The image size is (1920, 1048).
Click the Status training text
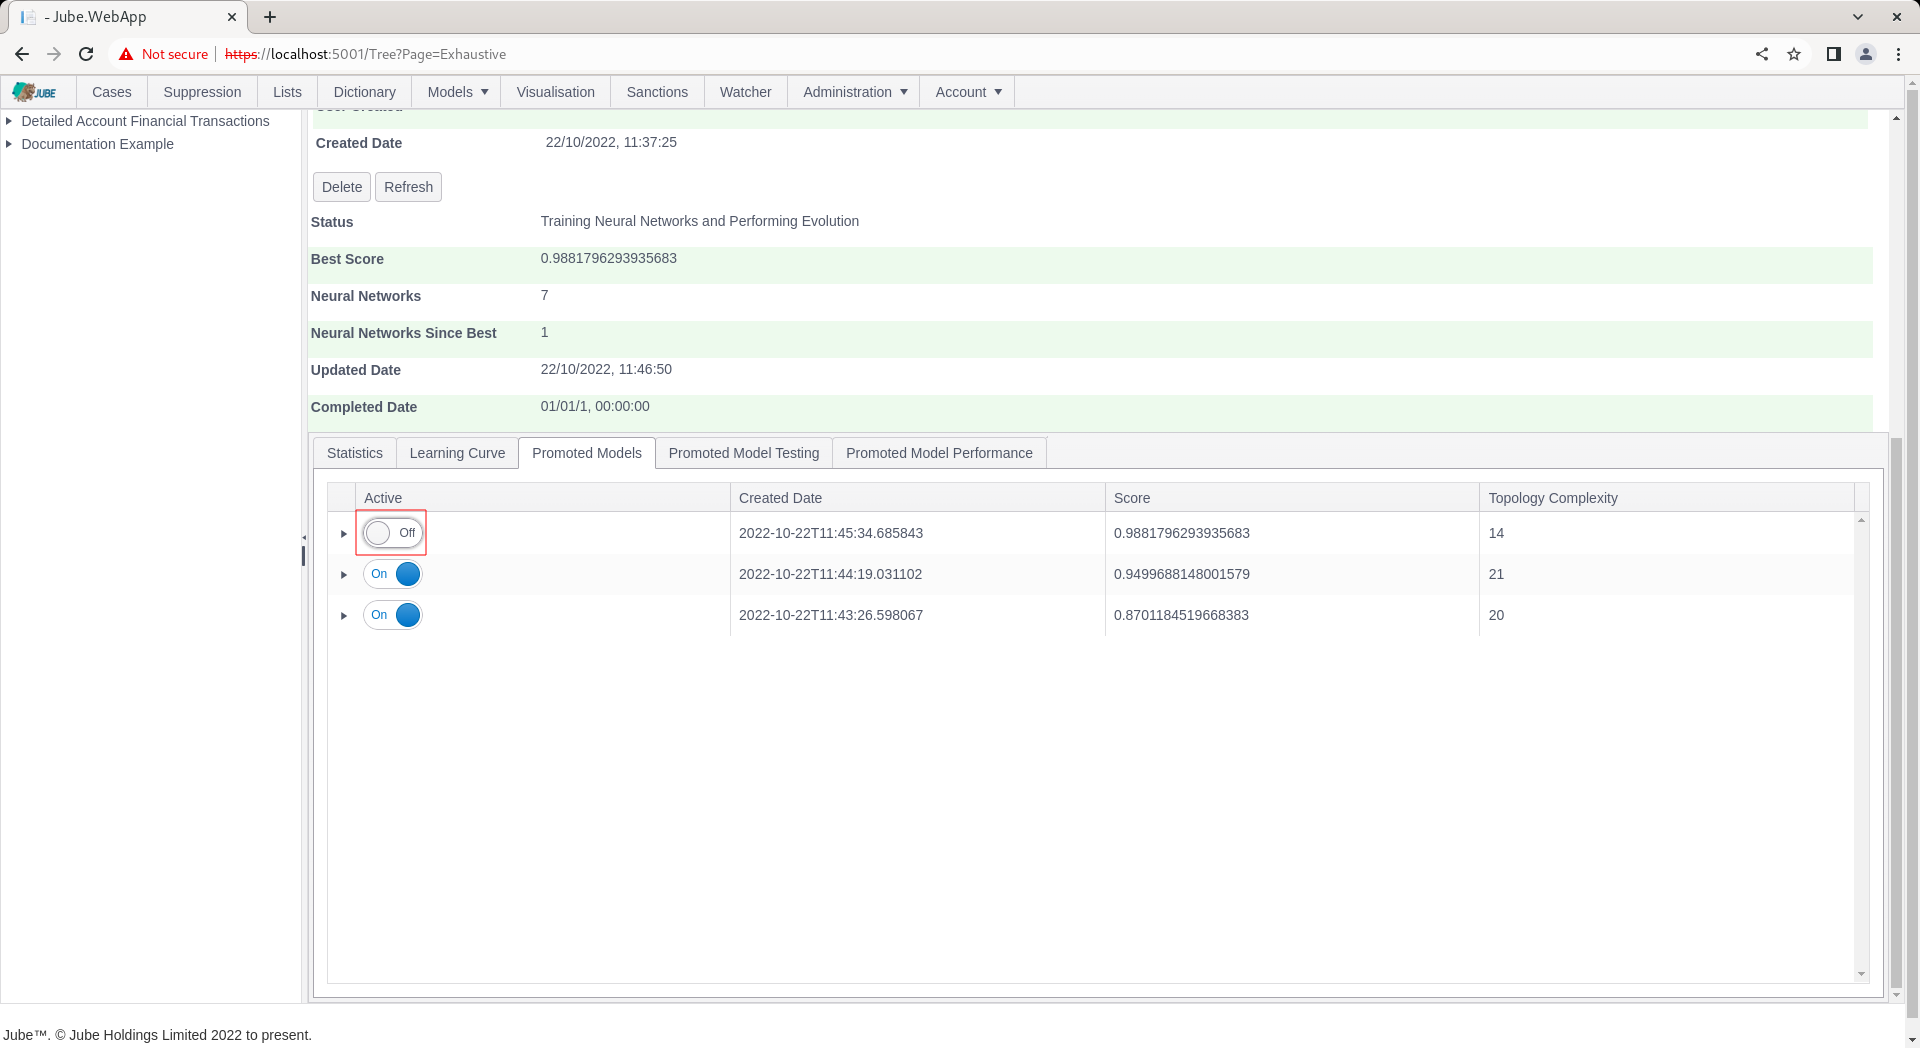pyautogui.click(x=699, y=221)
